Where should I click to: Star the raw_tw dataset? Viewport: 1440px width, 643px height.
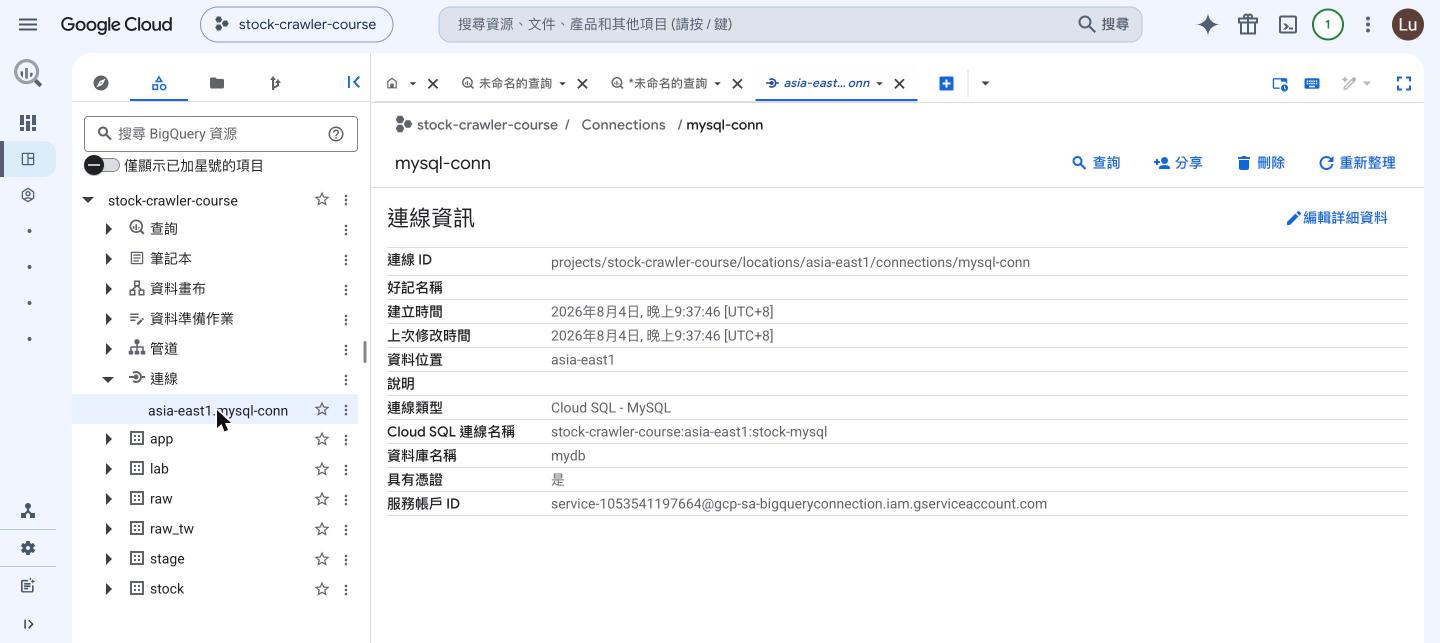[x=322, y=529]
